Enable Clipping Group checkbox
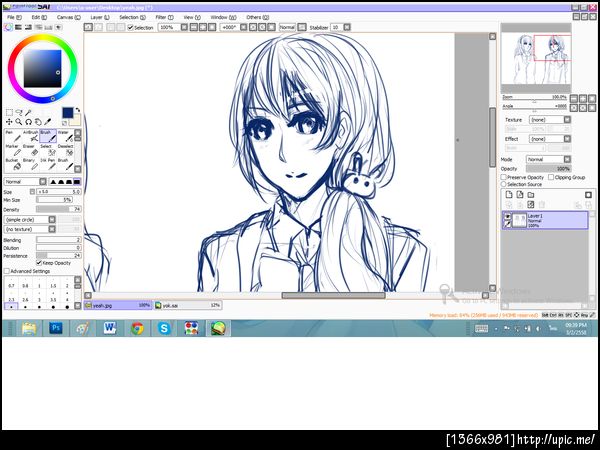This screenshot has height=450, width=600. [x=551, y=177]
